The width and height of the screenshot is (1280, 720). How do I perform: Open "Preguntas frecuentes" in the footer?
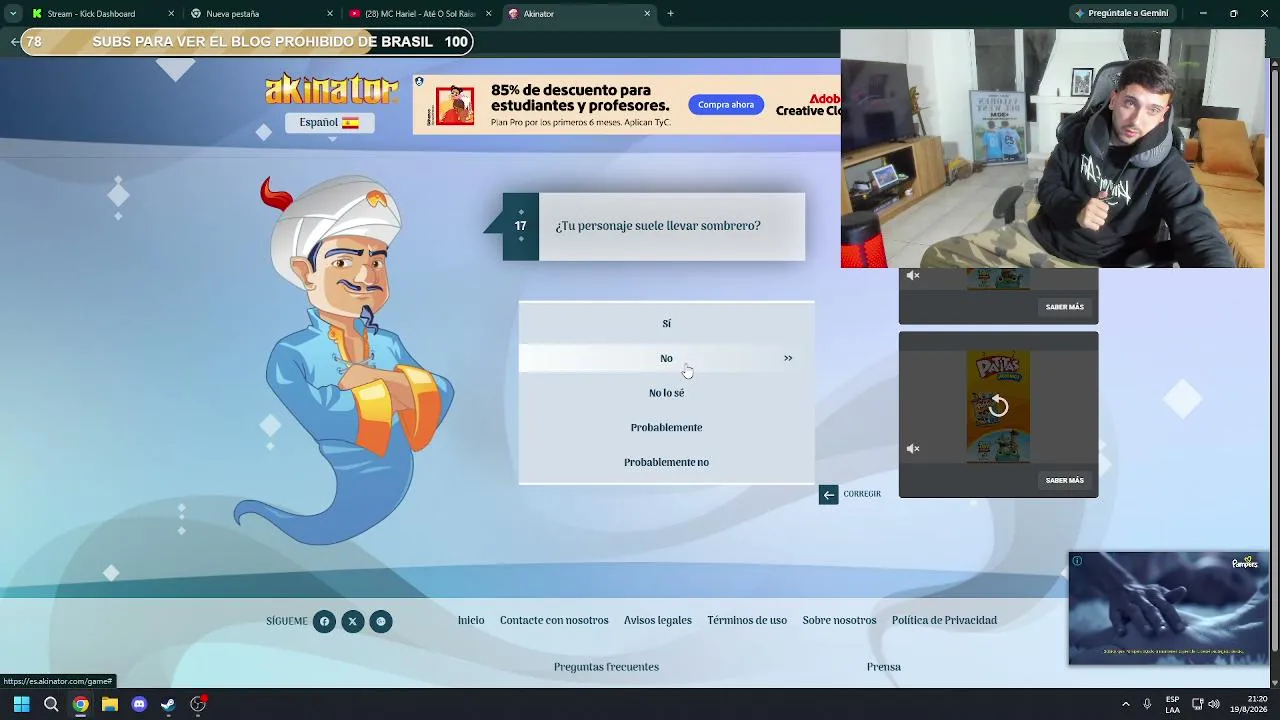[606, 667]
